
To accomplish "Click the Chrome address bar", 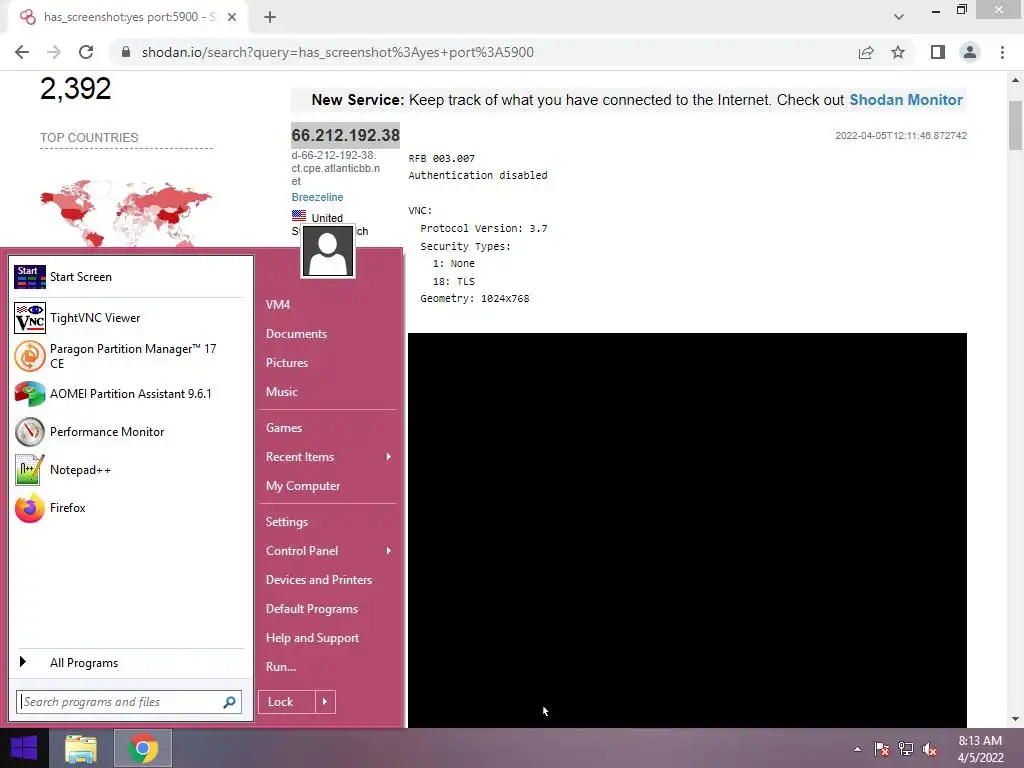I will pyautogui.click(x=483, y=52).
